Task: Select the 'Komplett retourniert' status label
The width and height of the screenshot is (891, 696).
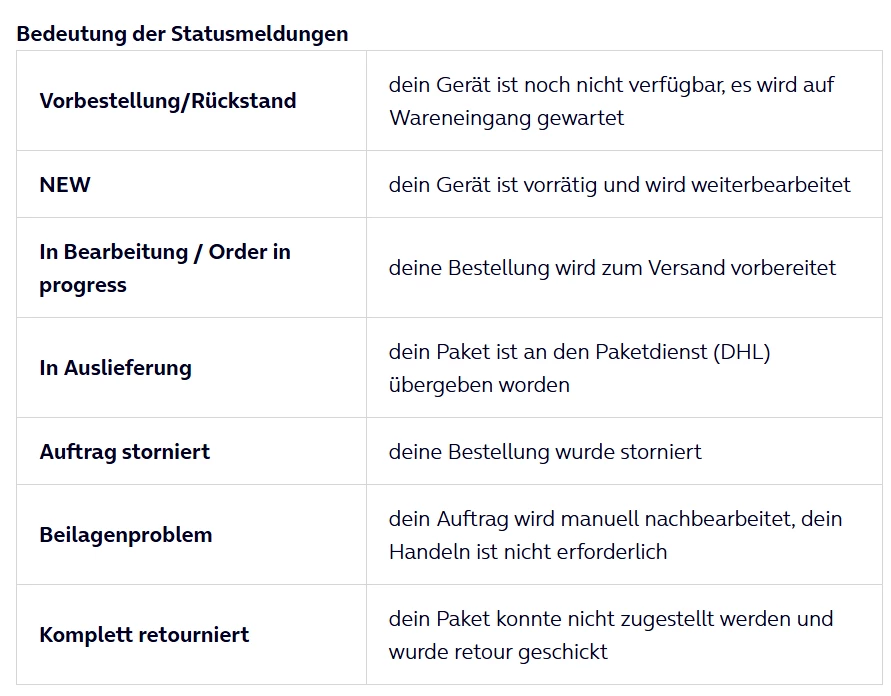Action: coord(144,635)
